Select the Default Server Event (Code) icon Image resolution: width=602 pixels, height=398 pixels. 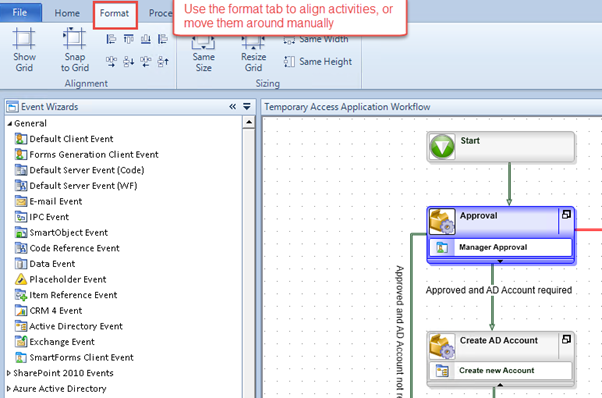click(x=21, y=170)
